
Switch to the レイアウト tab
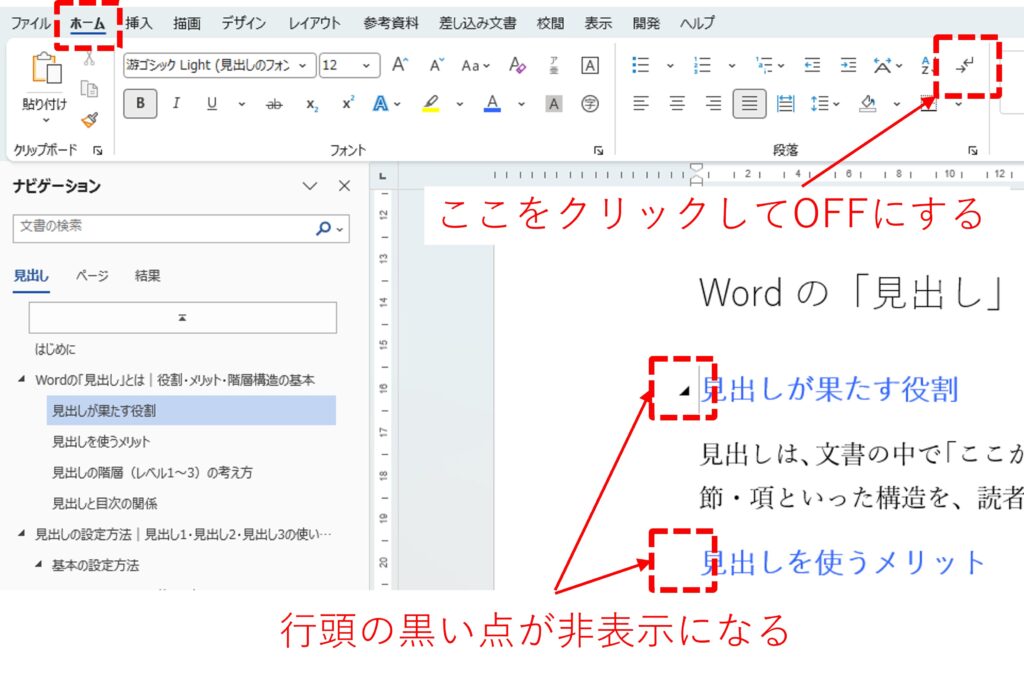pyautogui.click(x=314, y=23)
